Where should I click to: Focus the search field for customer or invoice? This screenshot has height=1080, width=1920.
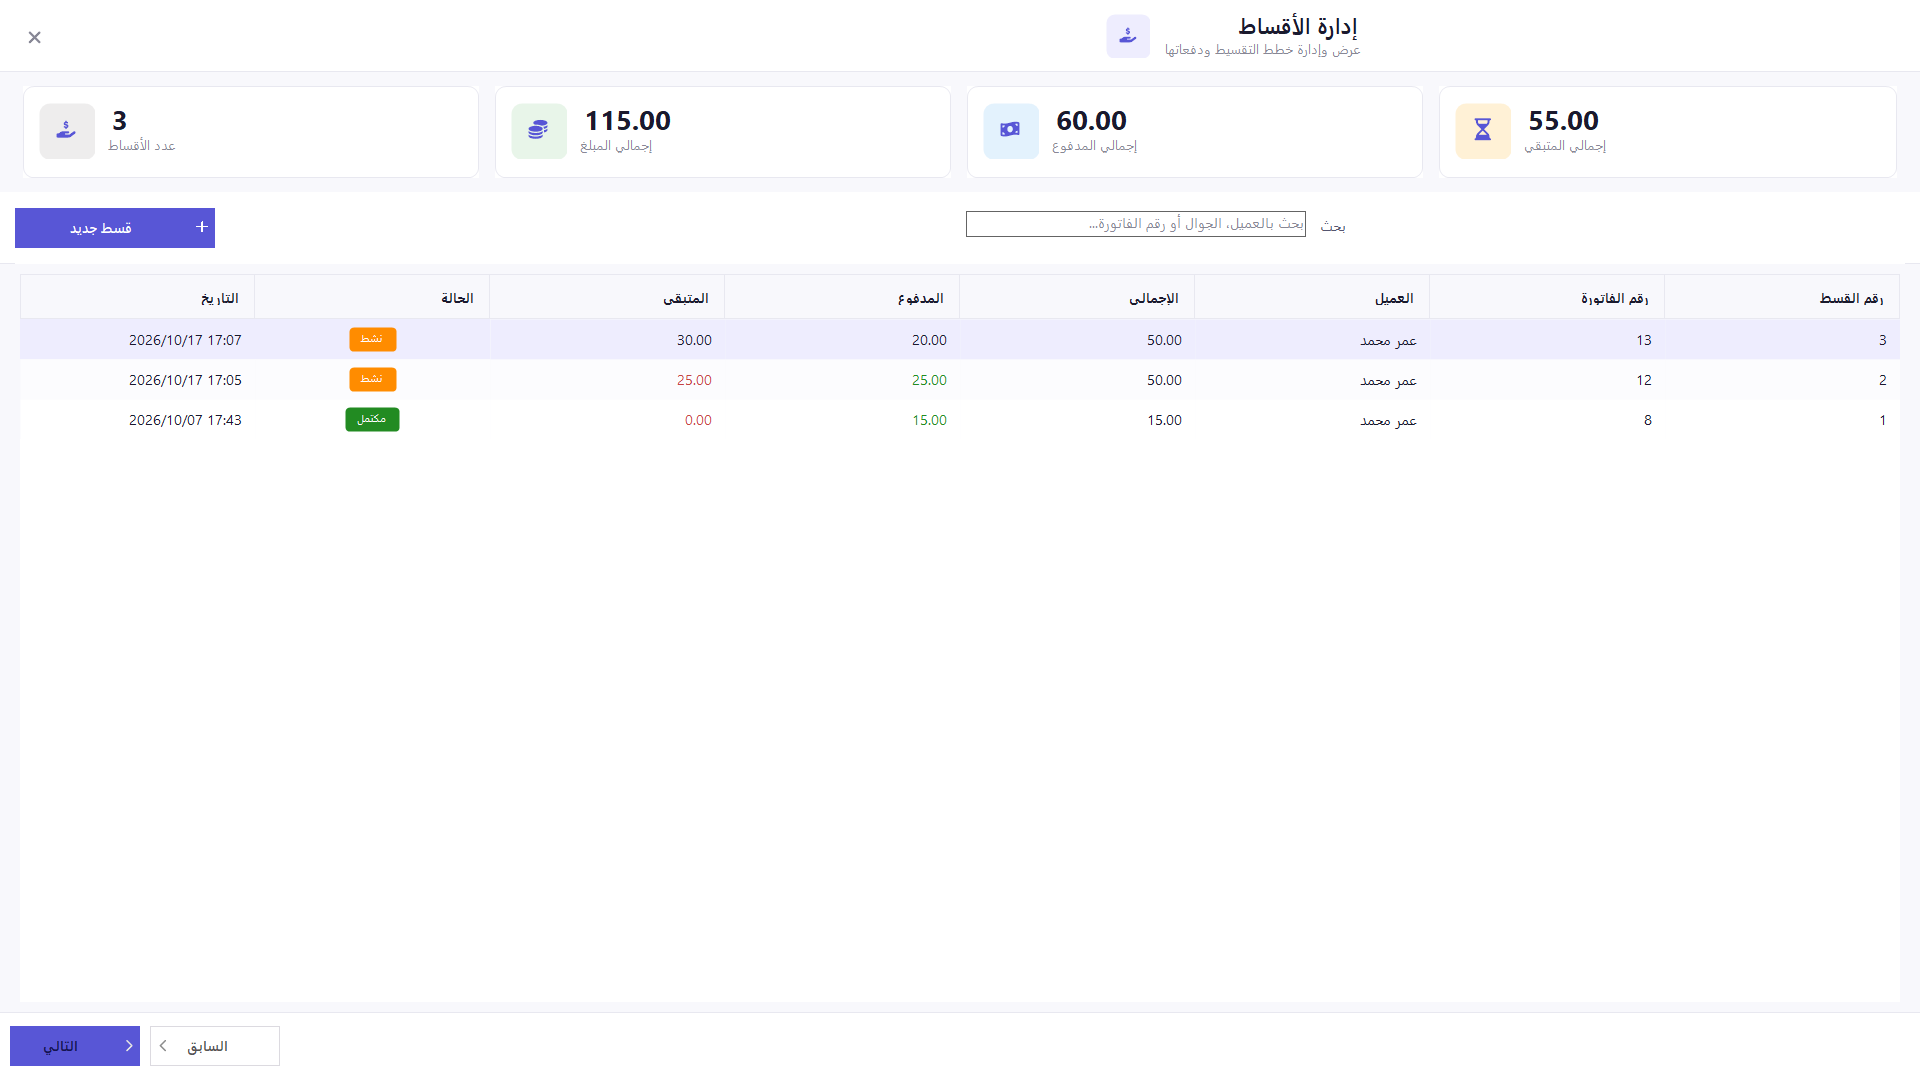pos(1135,224)
